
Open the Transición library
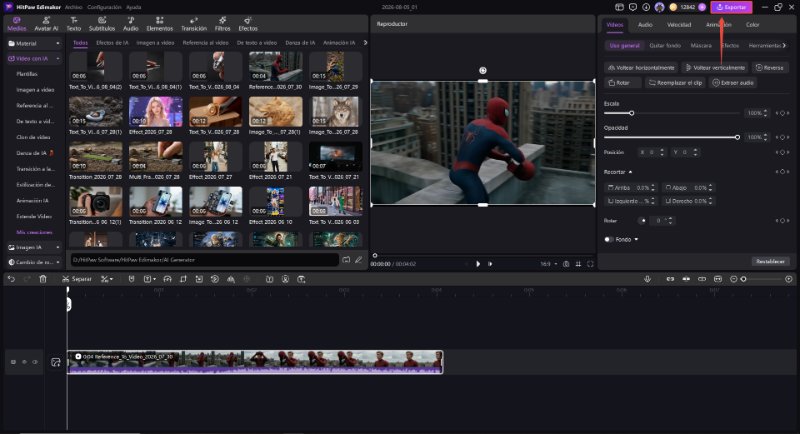194,23
